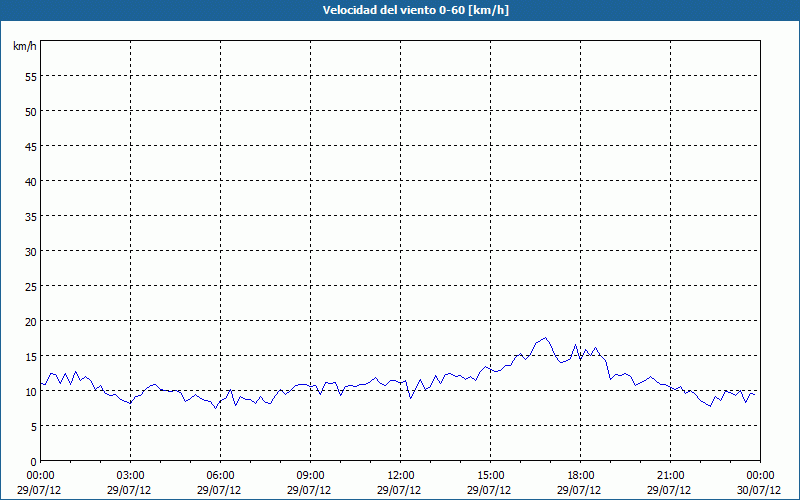This screenshot has width=800, height=500.
Task: Click the '29/07/12' date under 15:00
Action: point(489,490)
